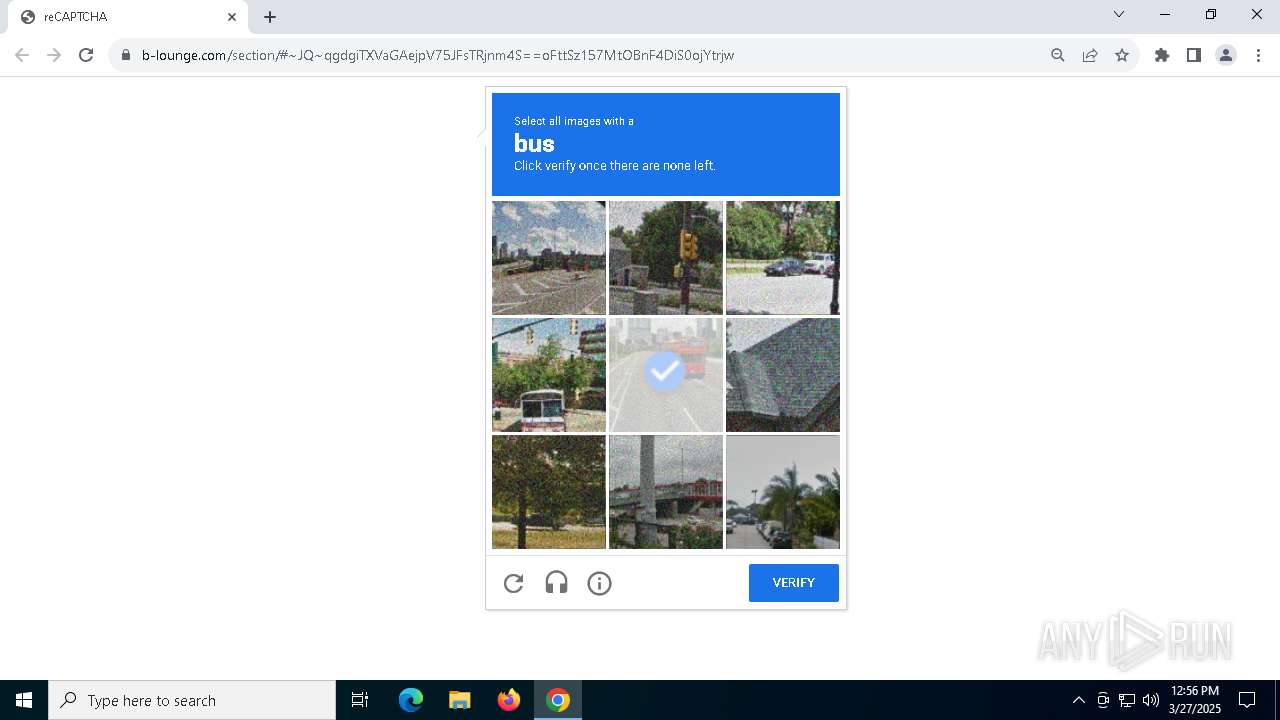1280x720 pixels.
Task: Launch Firefox from taskbar
Action: pos(509,700)
